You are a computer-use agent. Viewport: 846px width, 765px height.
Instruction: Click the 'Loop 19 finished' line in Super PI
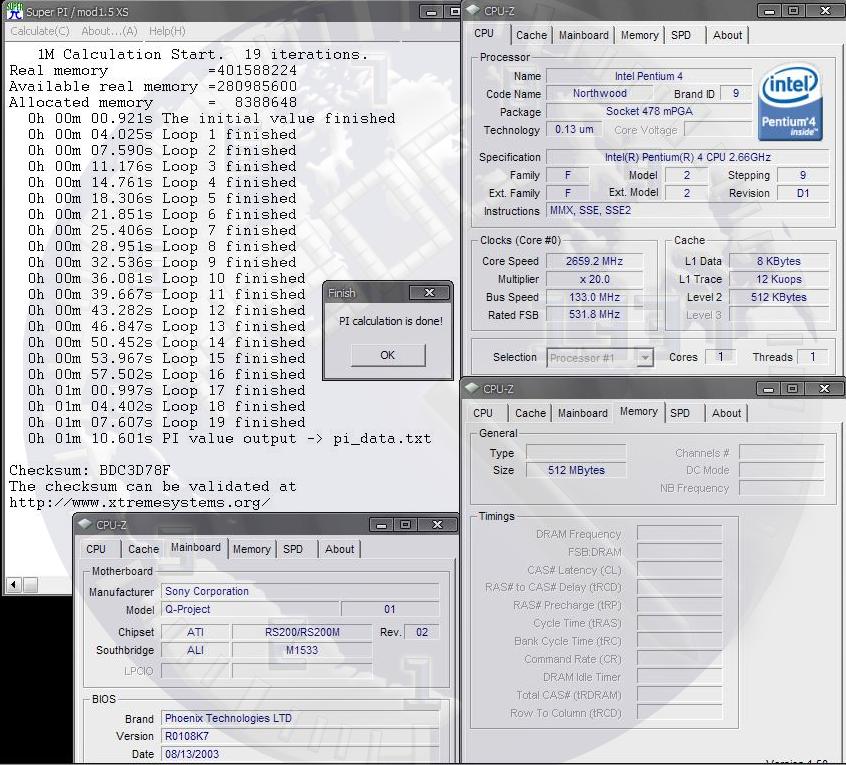pos(167,422)
